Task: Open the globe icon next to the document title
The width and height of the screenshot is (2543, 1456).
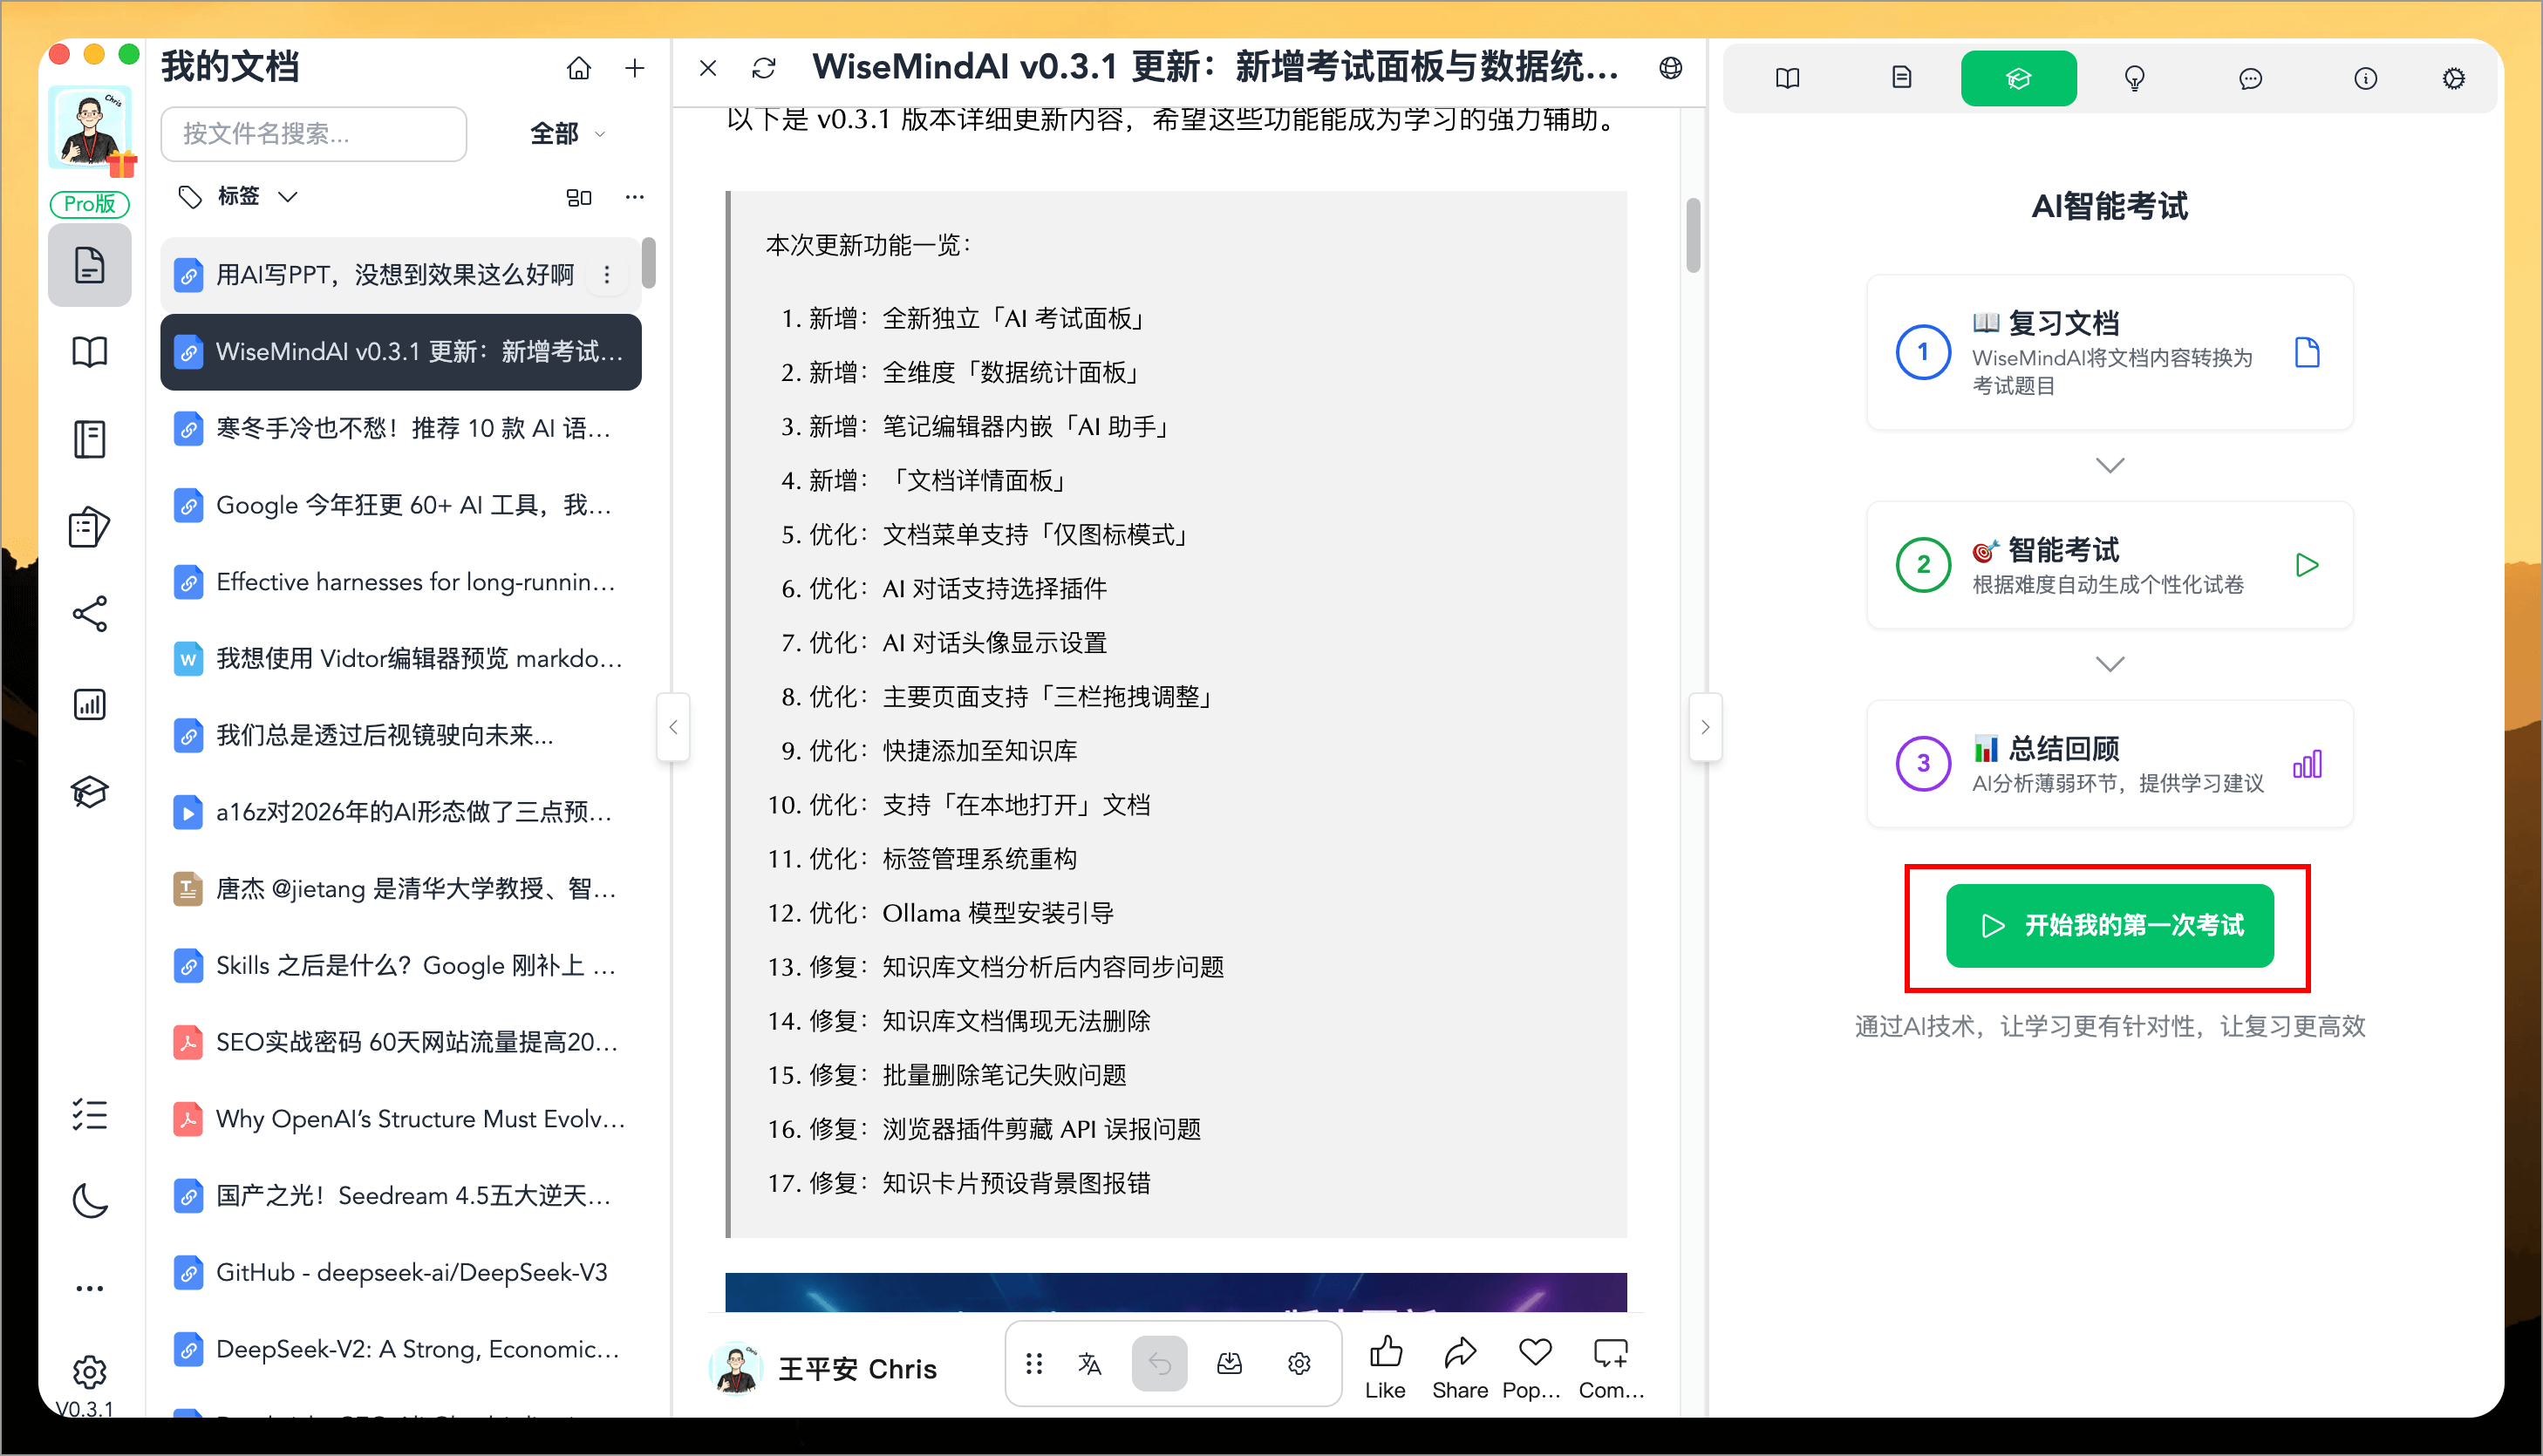Action: tap(1670, 68)
